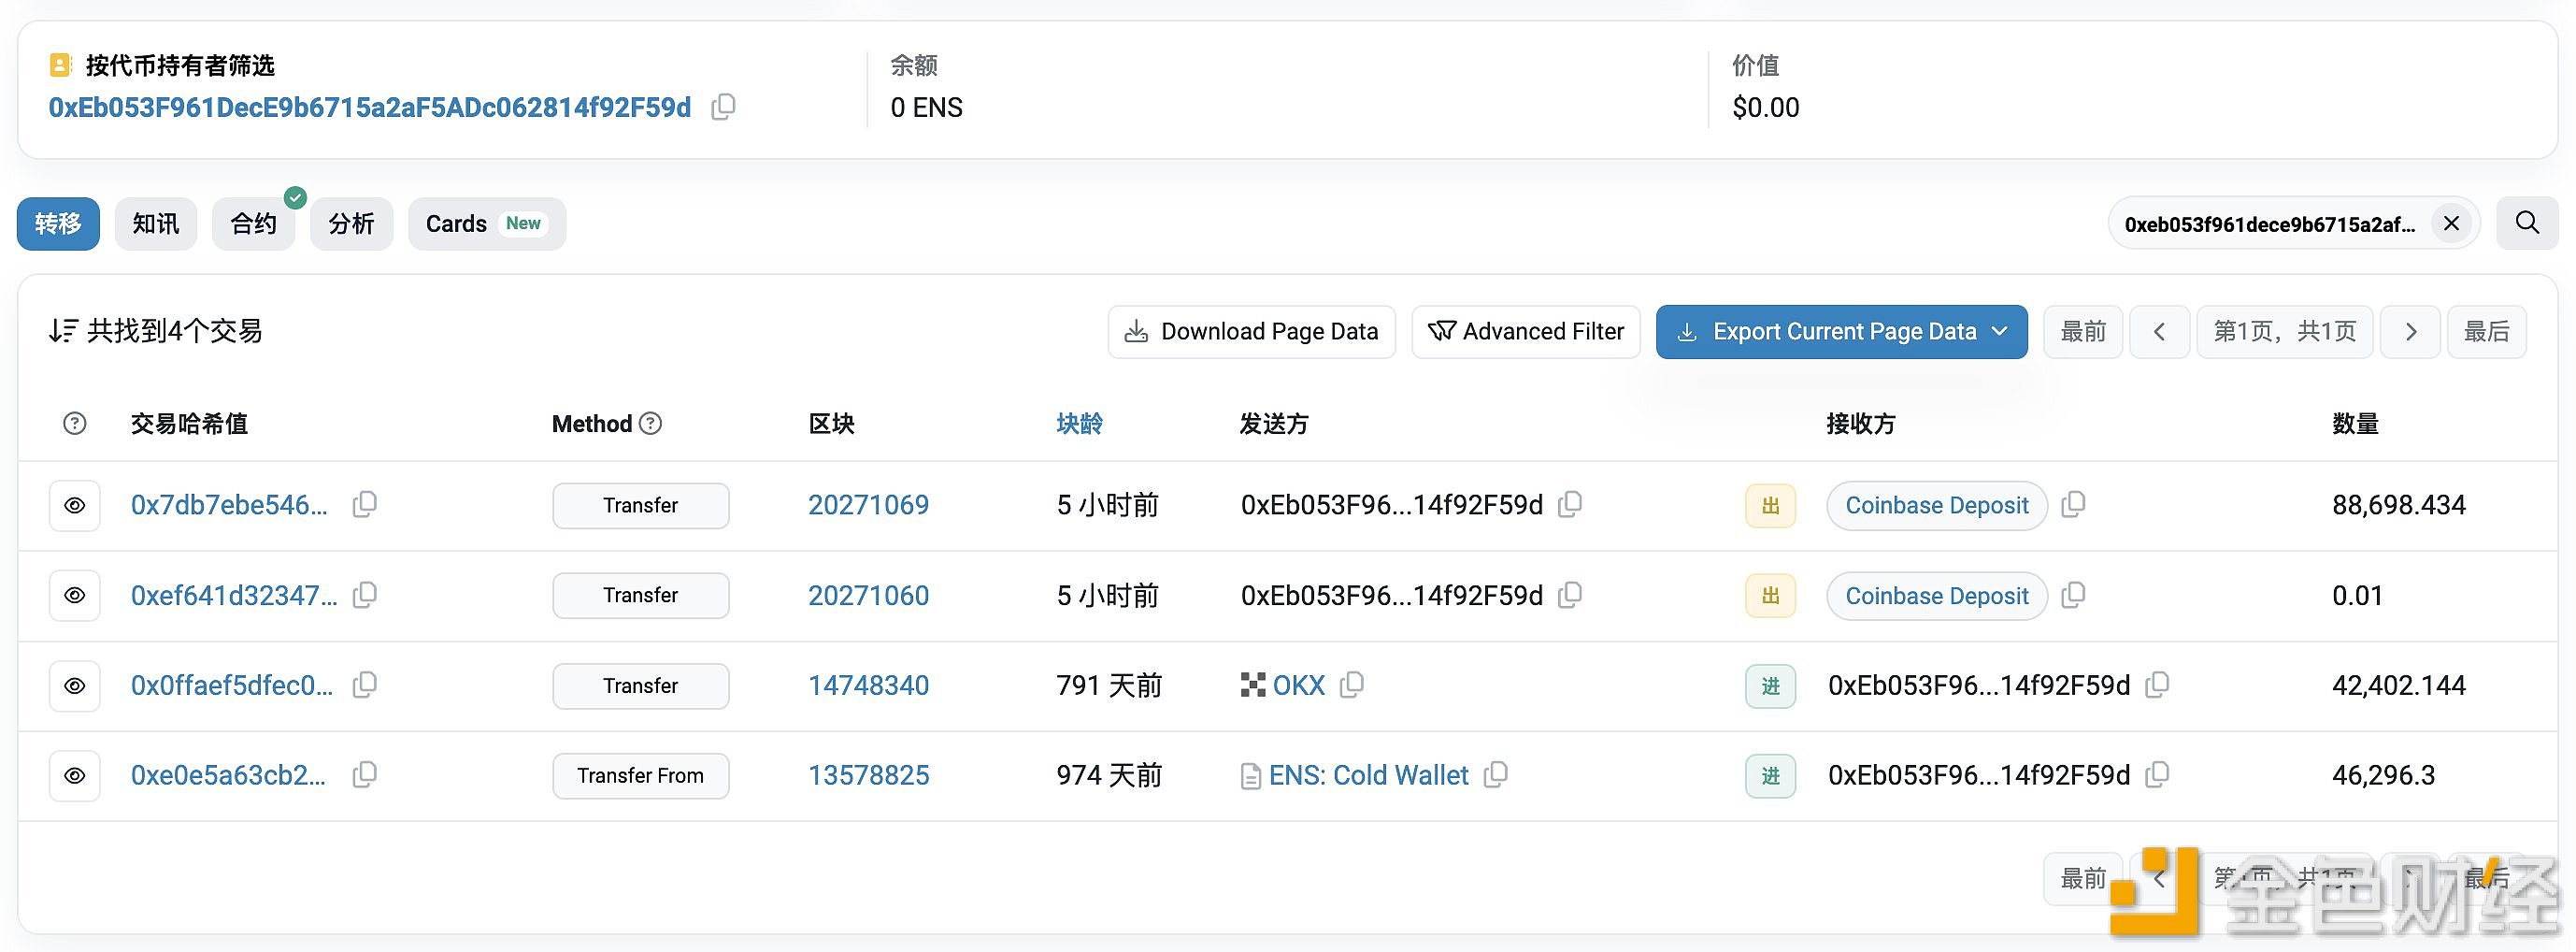2576x952 pixels.
Task: Open OKX sender link
Action: pos(1298,685)
